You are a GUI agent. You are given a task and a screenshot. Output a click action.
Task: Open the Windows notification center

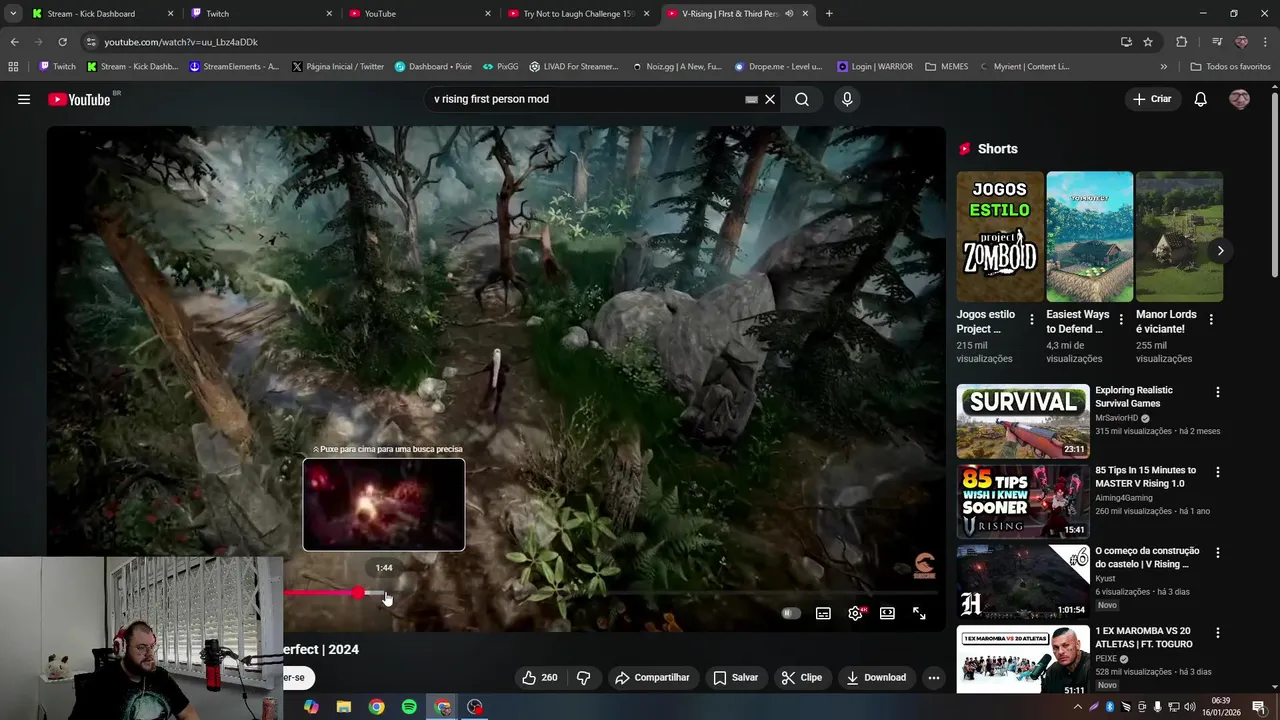coord(1259,707)
